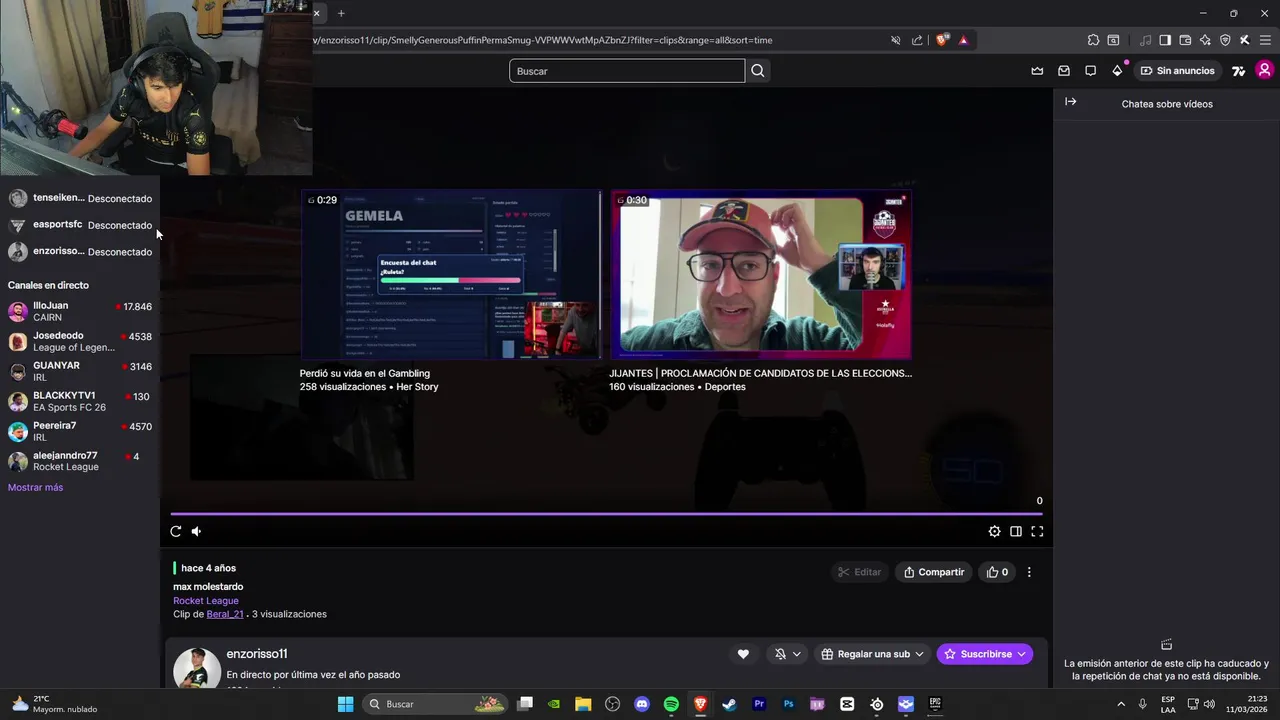Open the Beral_21 clip creator link
This screenshot has height=720, width=1280.
click(225, 614)
